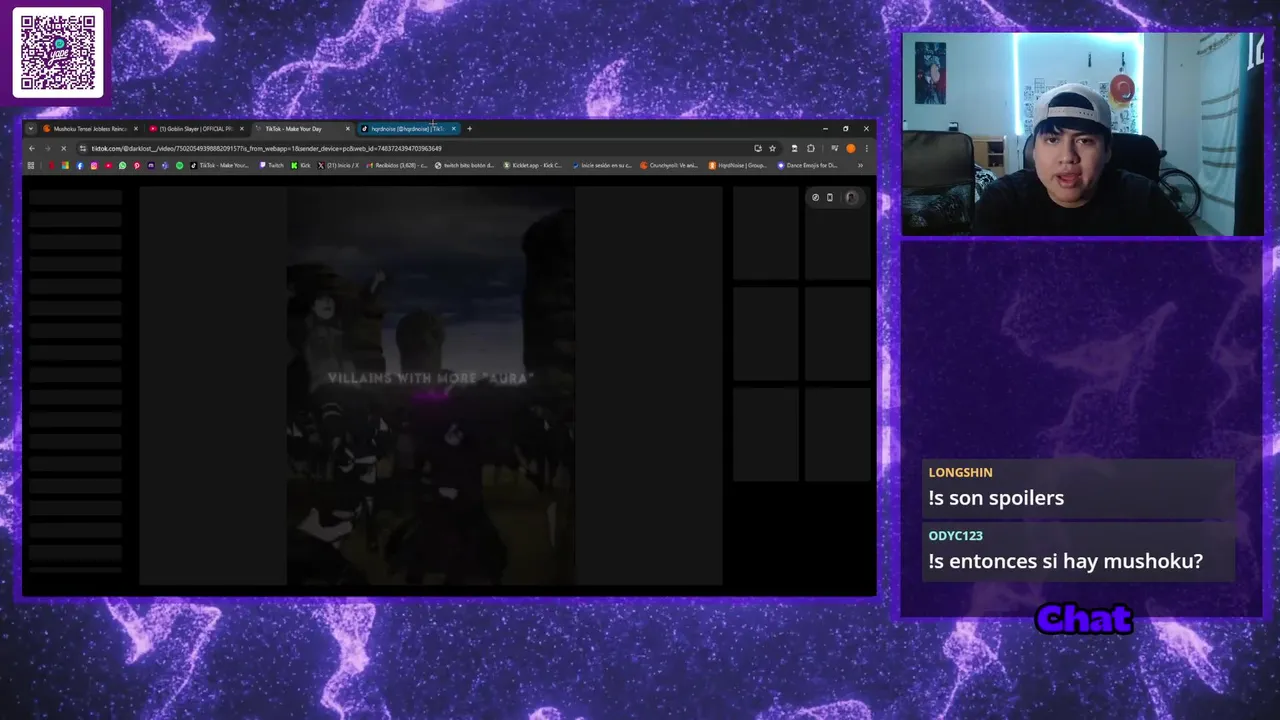Go forward to the next page

pos(47,149)
